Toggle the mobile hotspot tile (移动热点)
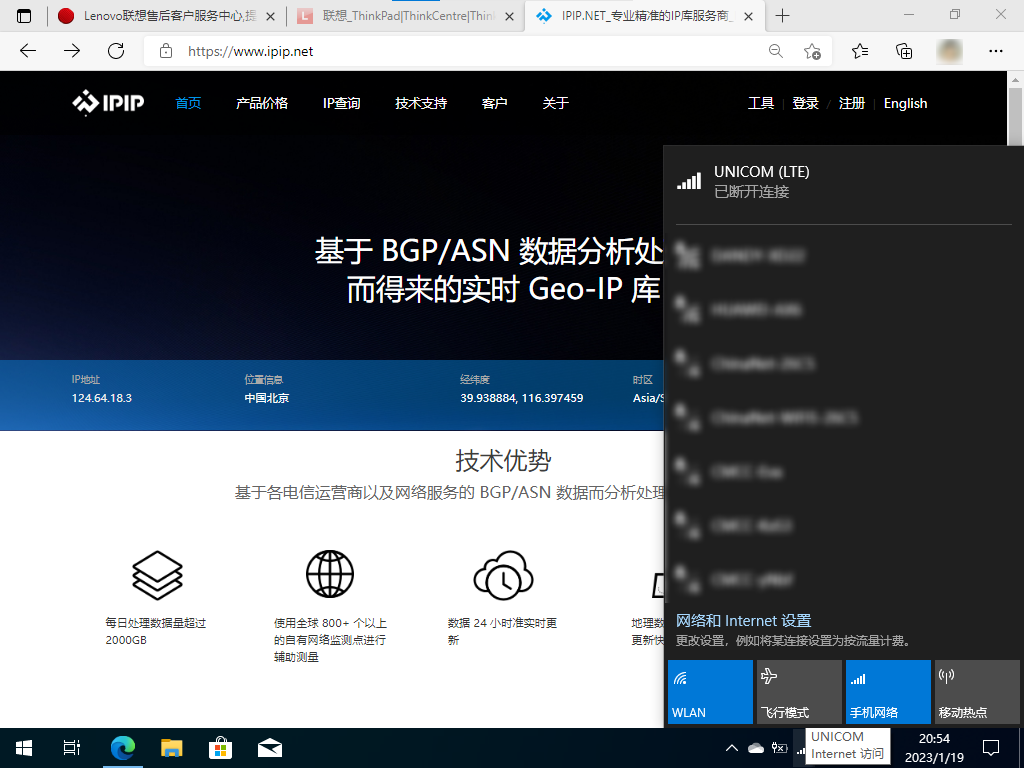The width and height of the screenshot is (1024, 768). [x=976, y=692]
